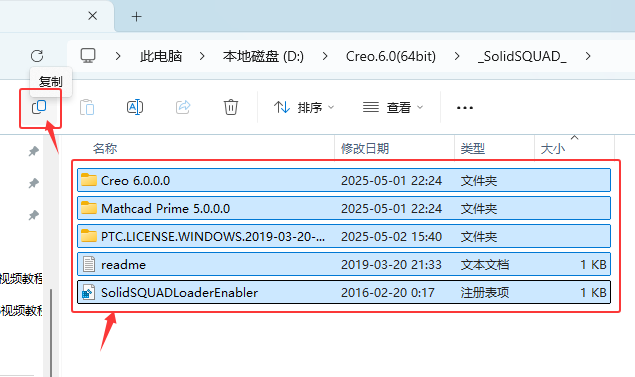The width and height of the screenshot is (635, 377).
Task: Click the PC monitor icon in address bar
Action: pyautogui.click(x=88, y=55)
